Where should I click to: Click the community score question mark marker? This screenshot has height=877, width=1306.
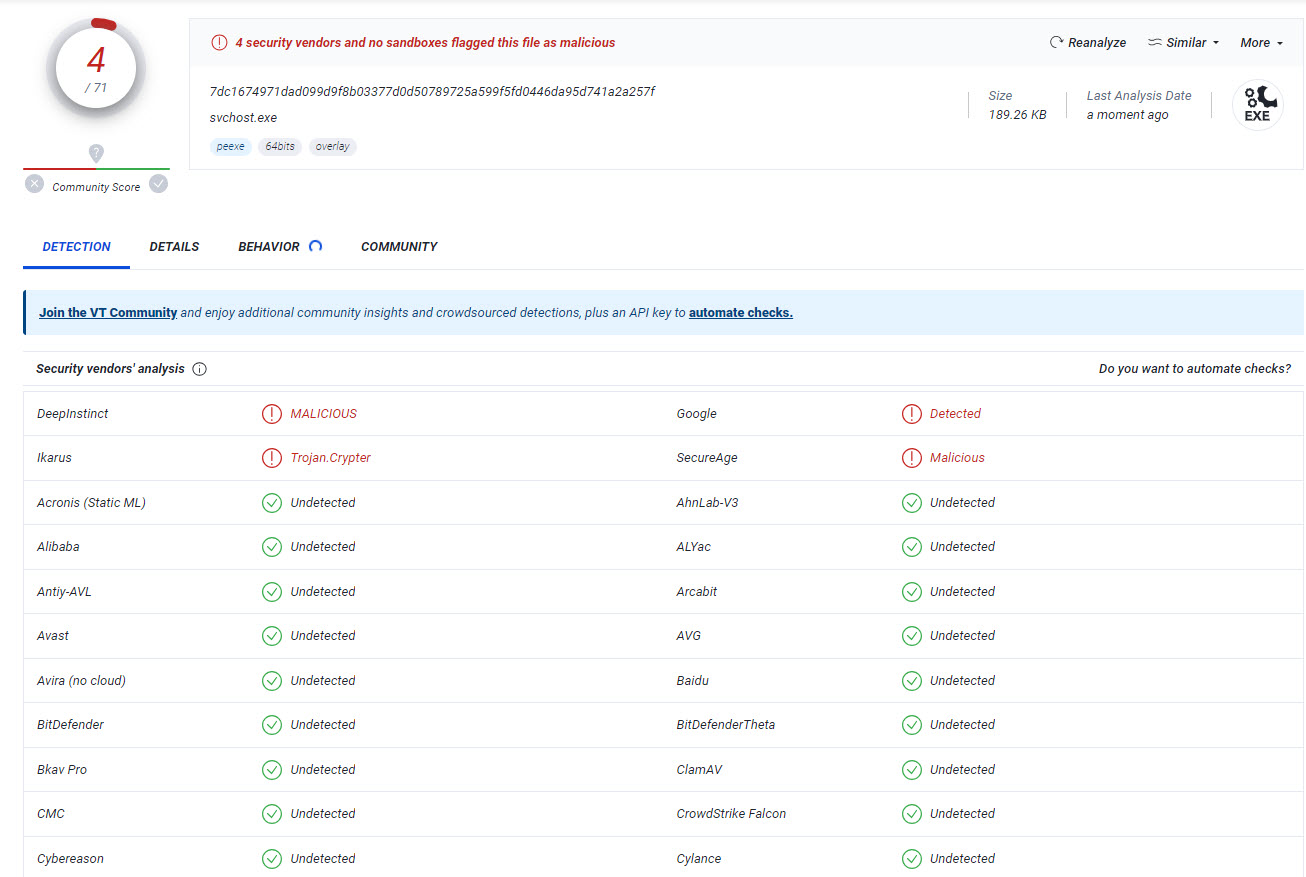click(x=96, y=153)
